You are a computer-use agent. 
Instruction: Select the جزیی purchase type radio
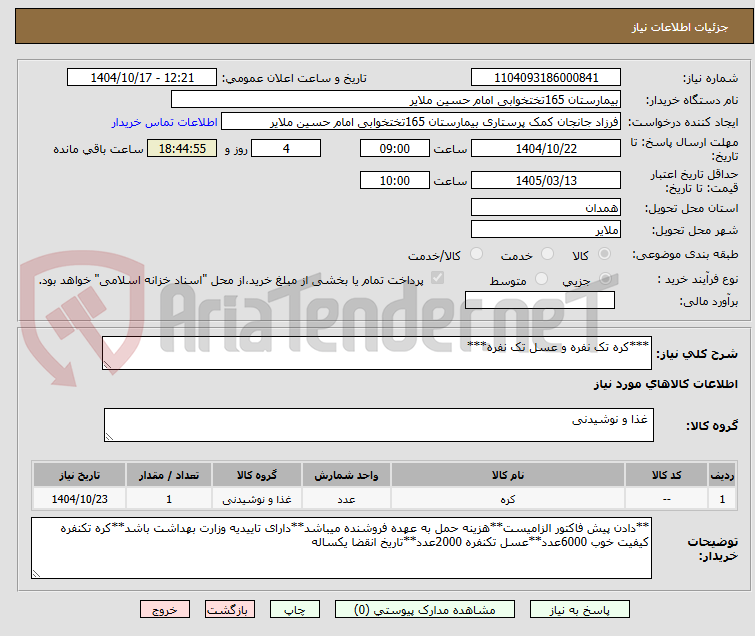pyautogui.click(x=606, y=279)
